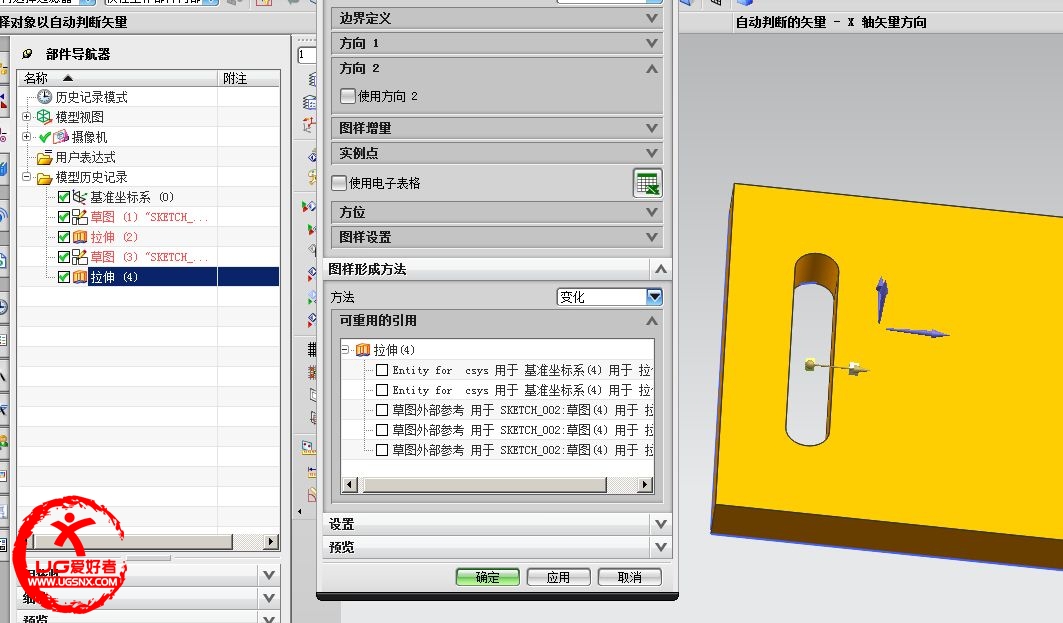Uncheck the 拉伸 (4) checkbox in navigator
1063x623 pixels.
(64, 277)
